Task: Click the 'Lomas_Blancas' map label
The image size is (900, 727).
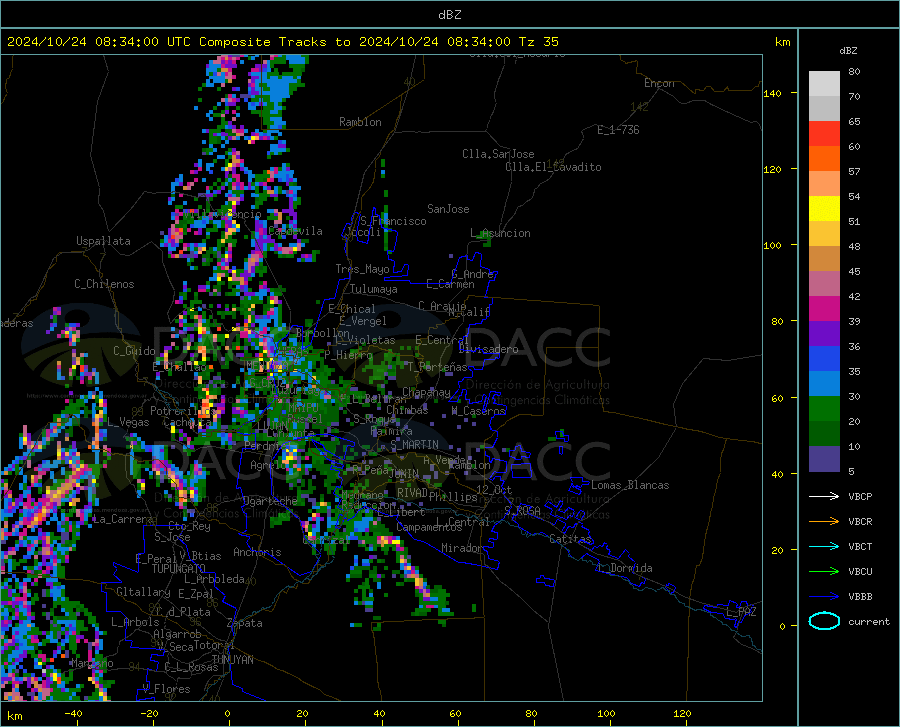Action: tap(630, 485)
